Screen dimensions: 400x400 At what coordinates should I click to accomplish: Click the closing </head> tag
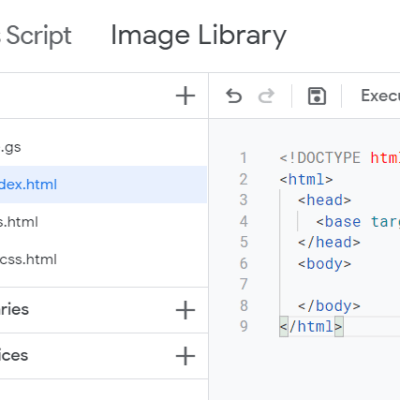329,242
